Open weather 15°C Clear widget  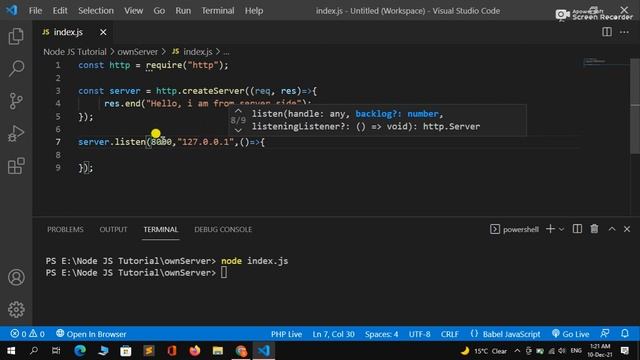[484, 351]
